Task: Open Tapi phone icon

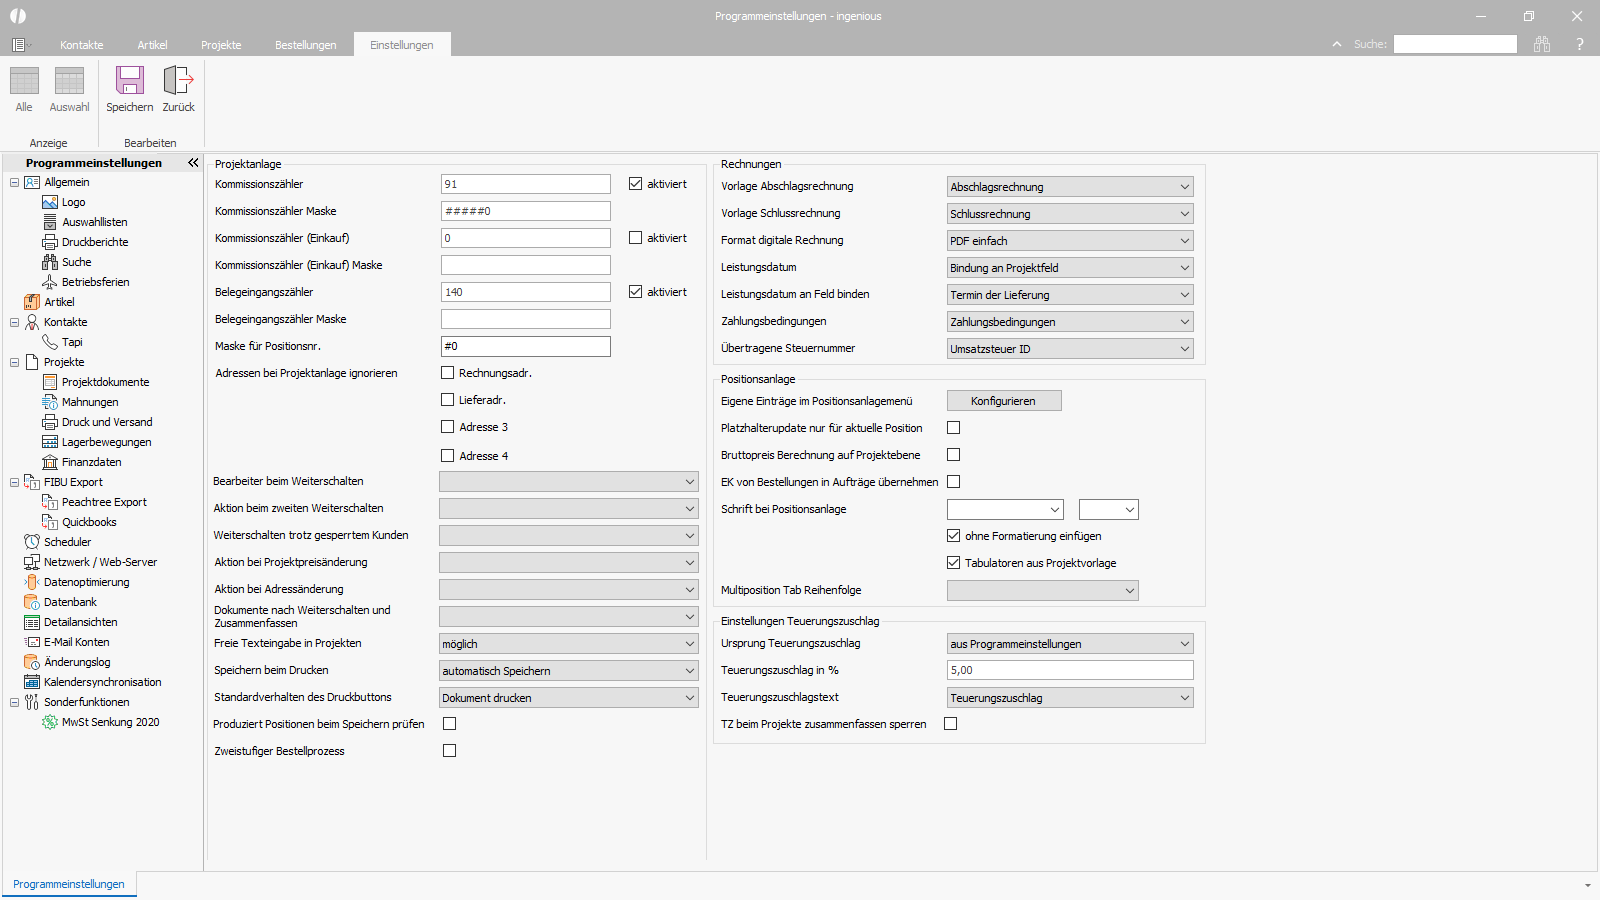Action: pos(50,342)
